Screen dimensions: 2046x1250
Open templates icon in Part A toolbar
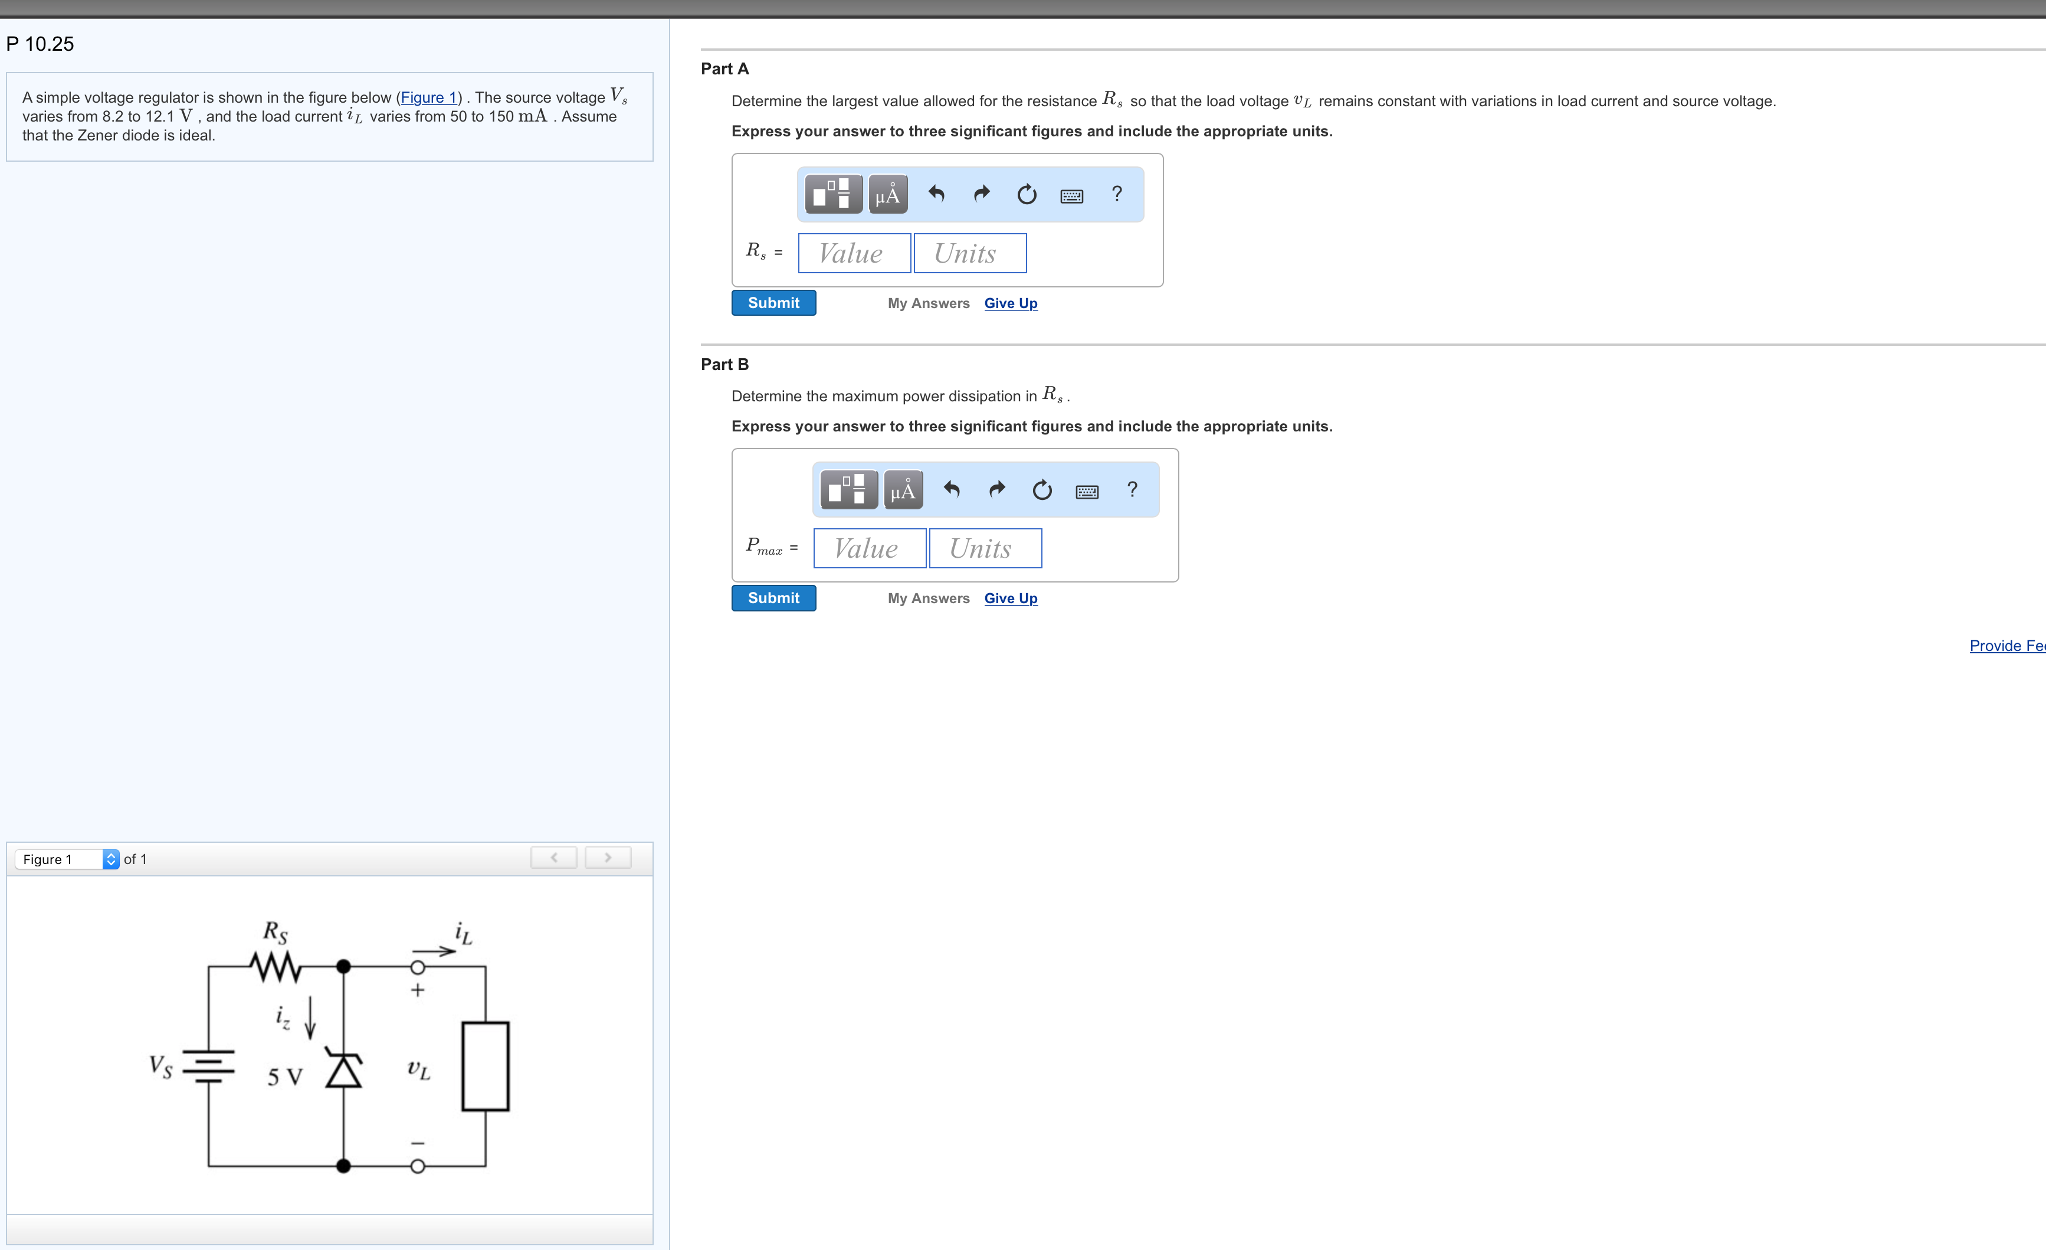833,194
